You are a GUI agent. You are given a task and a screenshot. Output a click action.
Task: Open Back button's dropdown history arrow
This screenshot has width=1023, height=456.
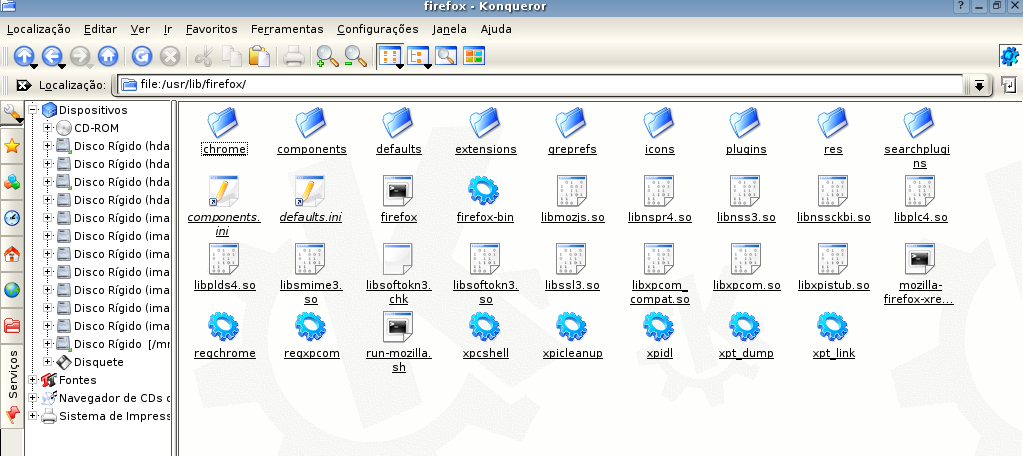pos(61,66)
